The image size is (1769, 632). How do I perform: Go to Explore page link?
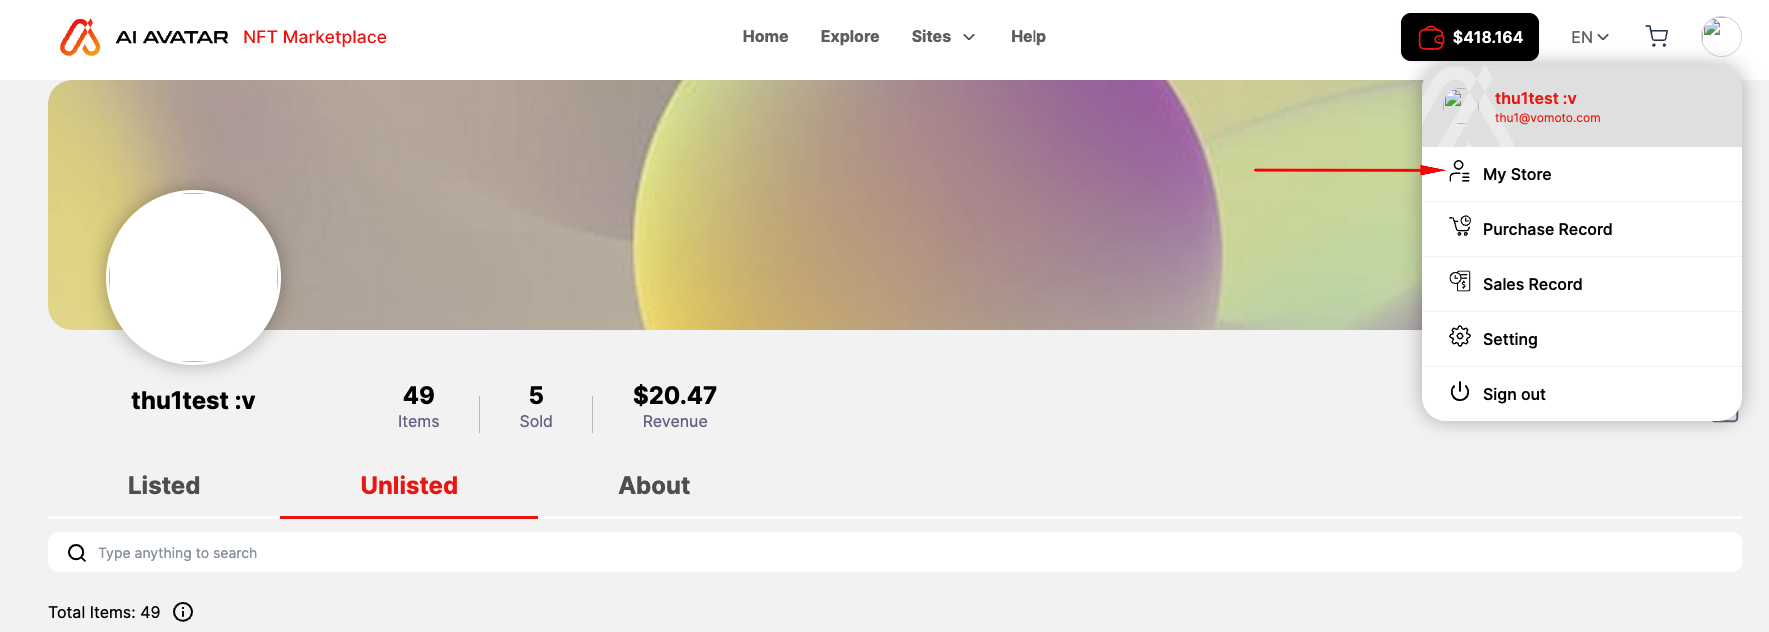coord(850,37)
